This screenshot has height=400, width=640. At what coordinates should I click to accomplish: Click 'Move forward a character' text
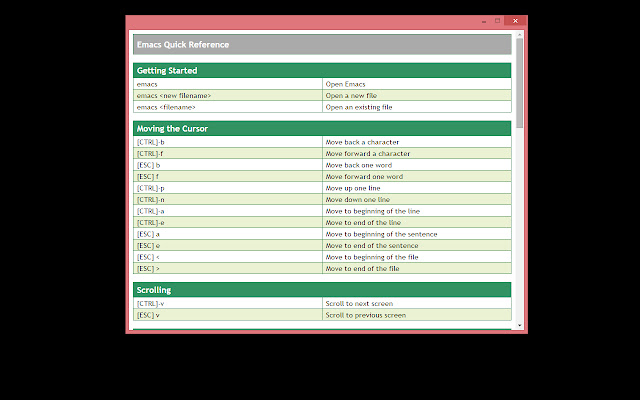[368, 153]
